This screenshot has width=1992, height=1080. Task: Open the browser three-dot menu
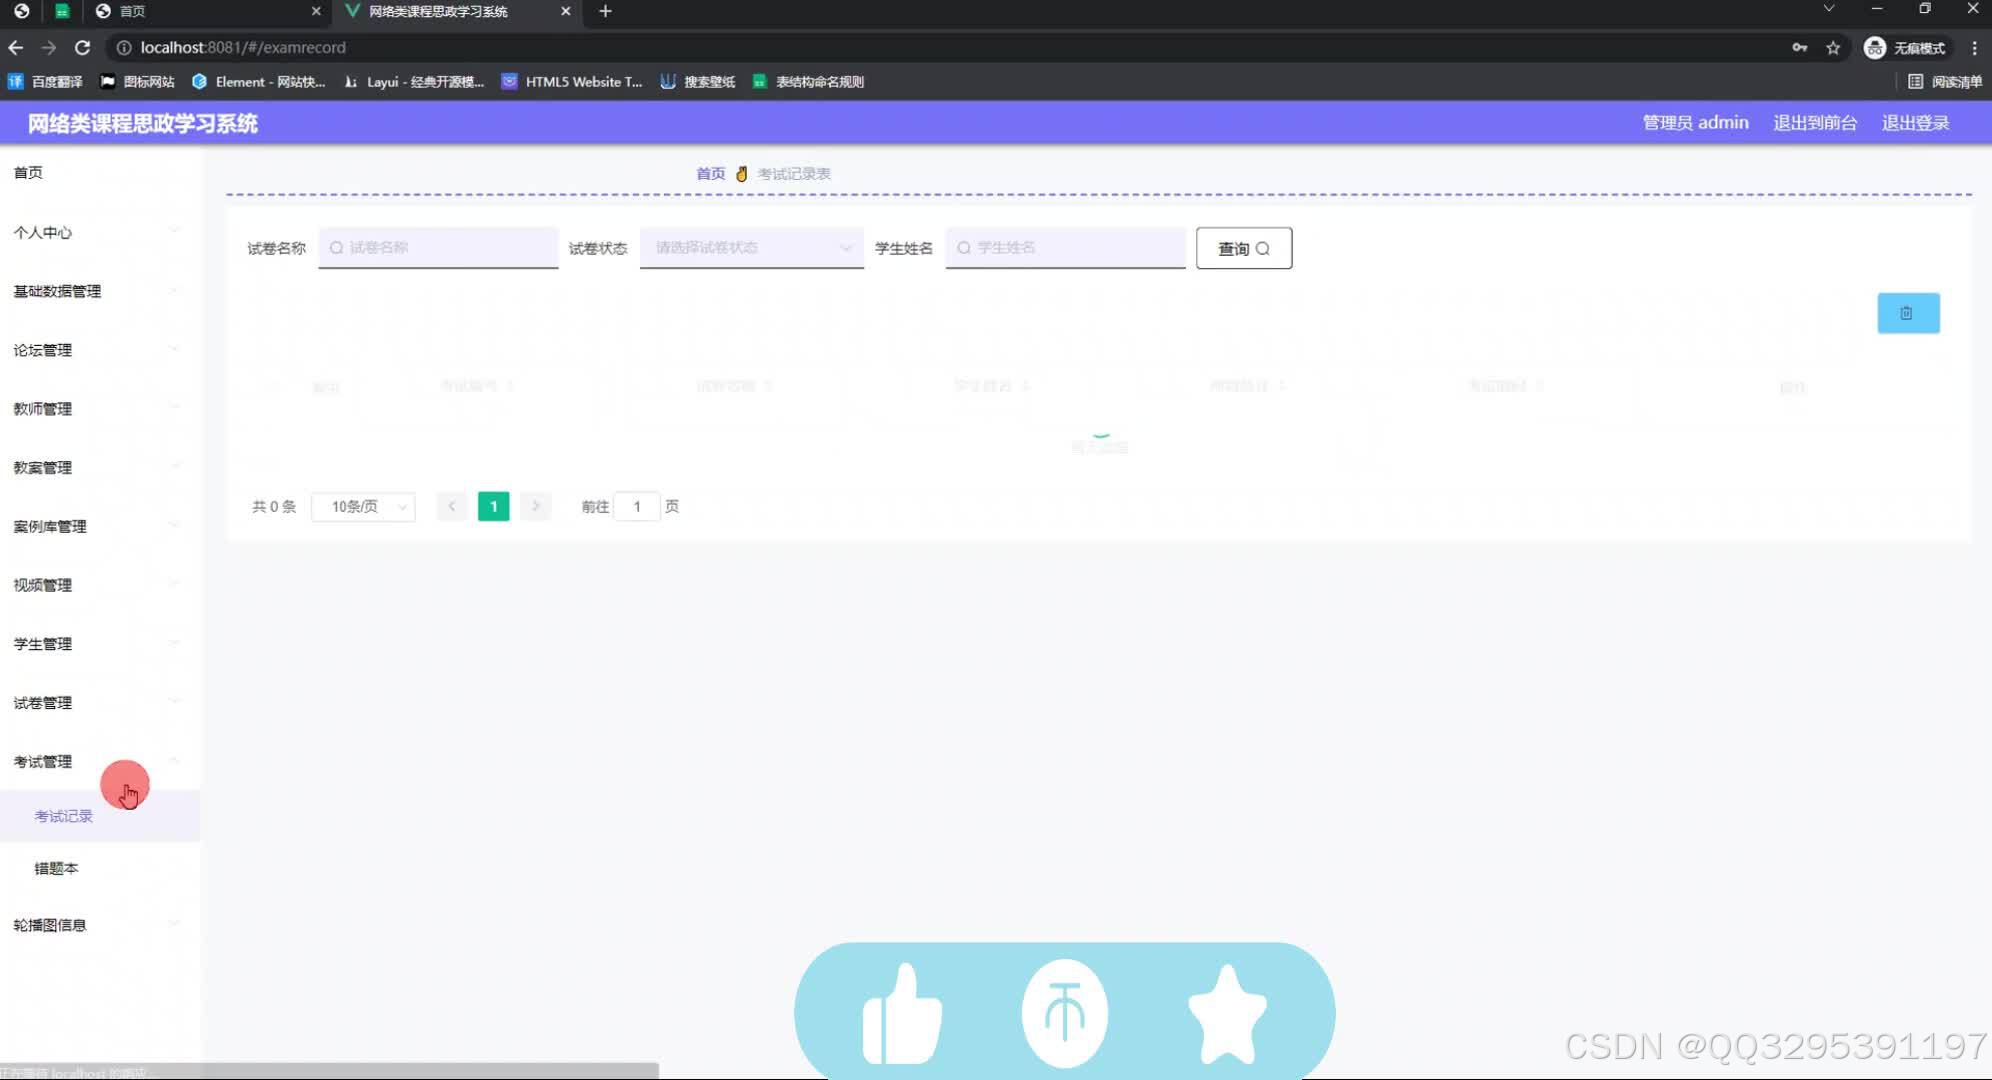click(x=1974, y=48)
